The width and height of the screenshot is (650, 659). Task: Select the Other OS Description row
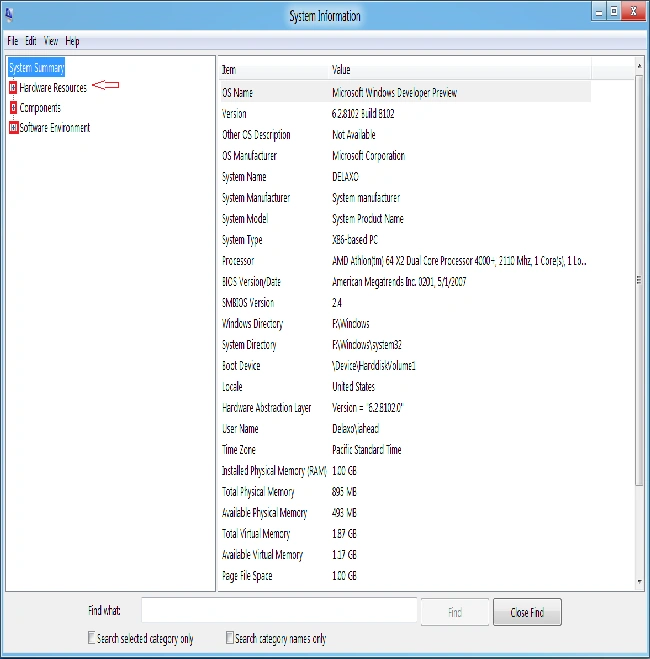[405, 134]
